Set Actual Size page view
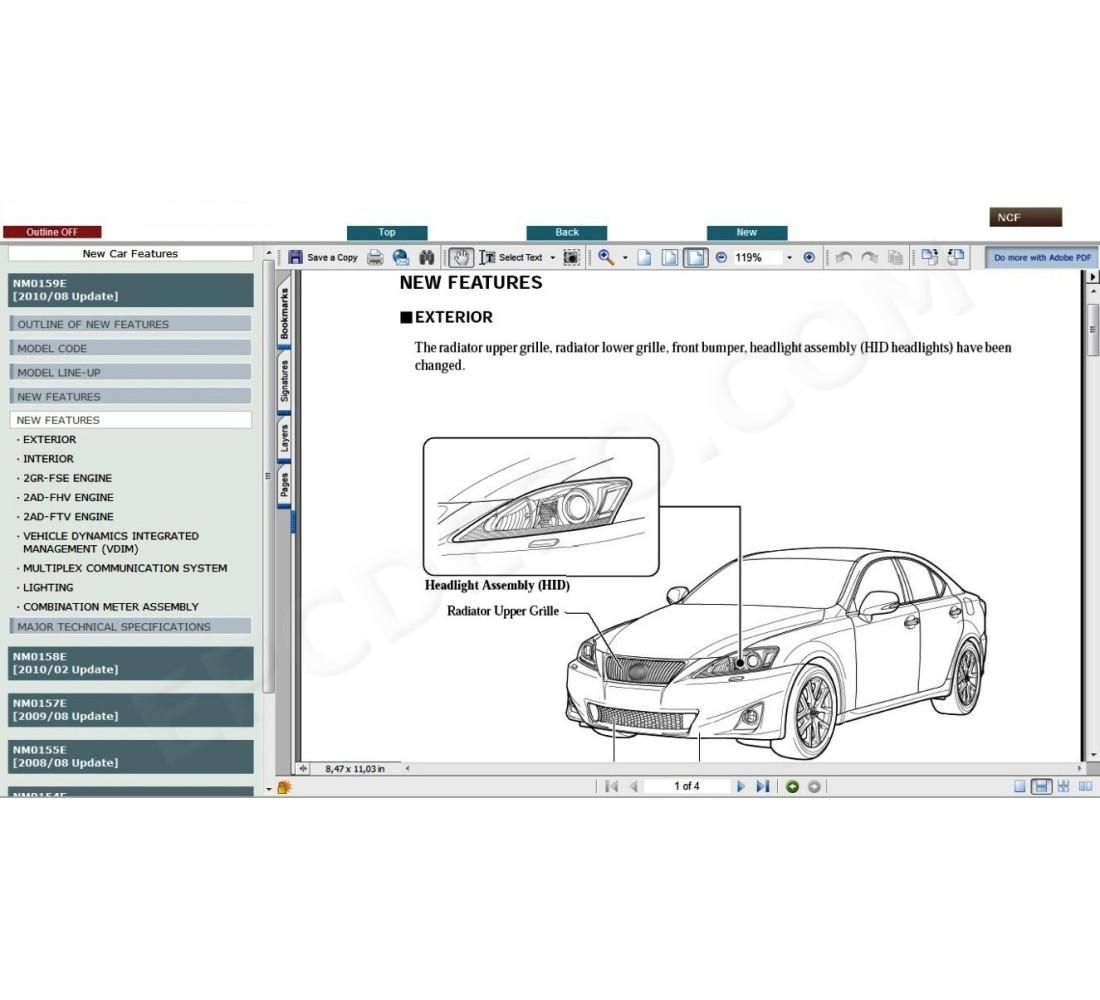 click(x=644, y=258)
